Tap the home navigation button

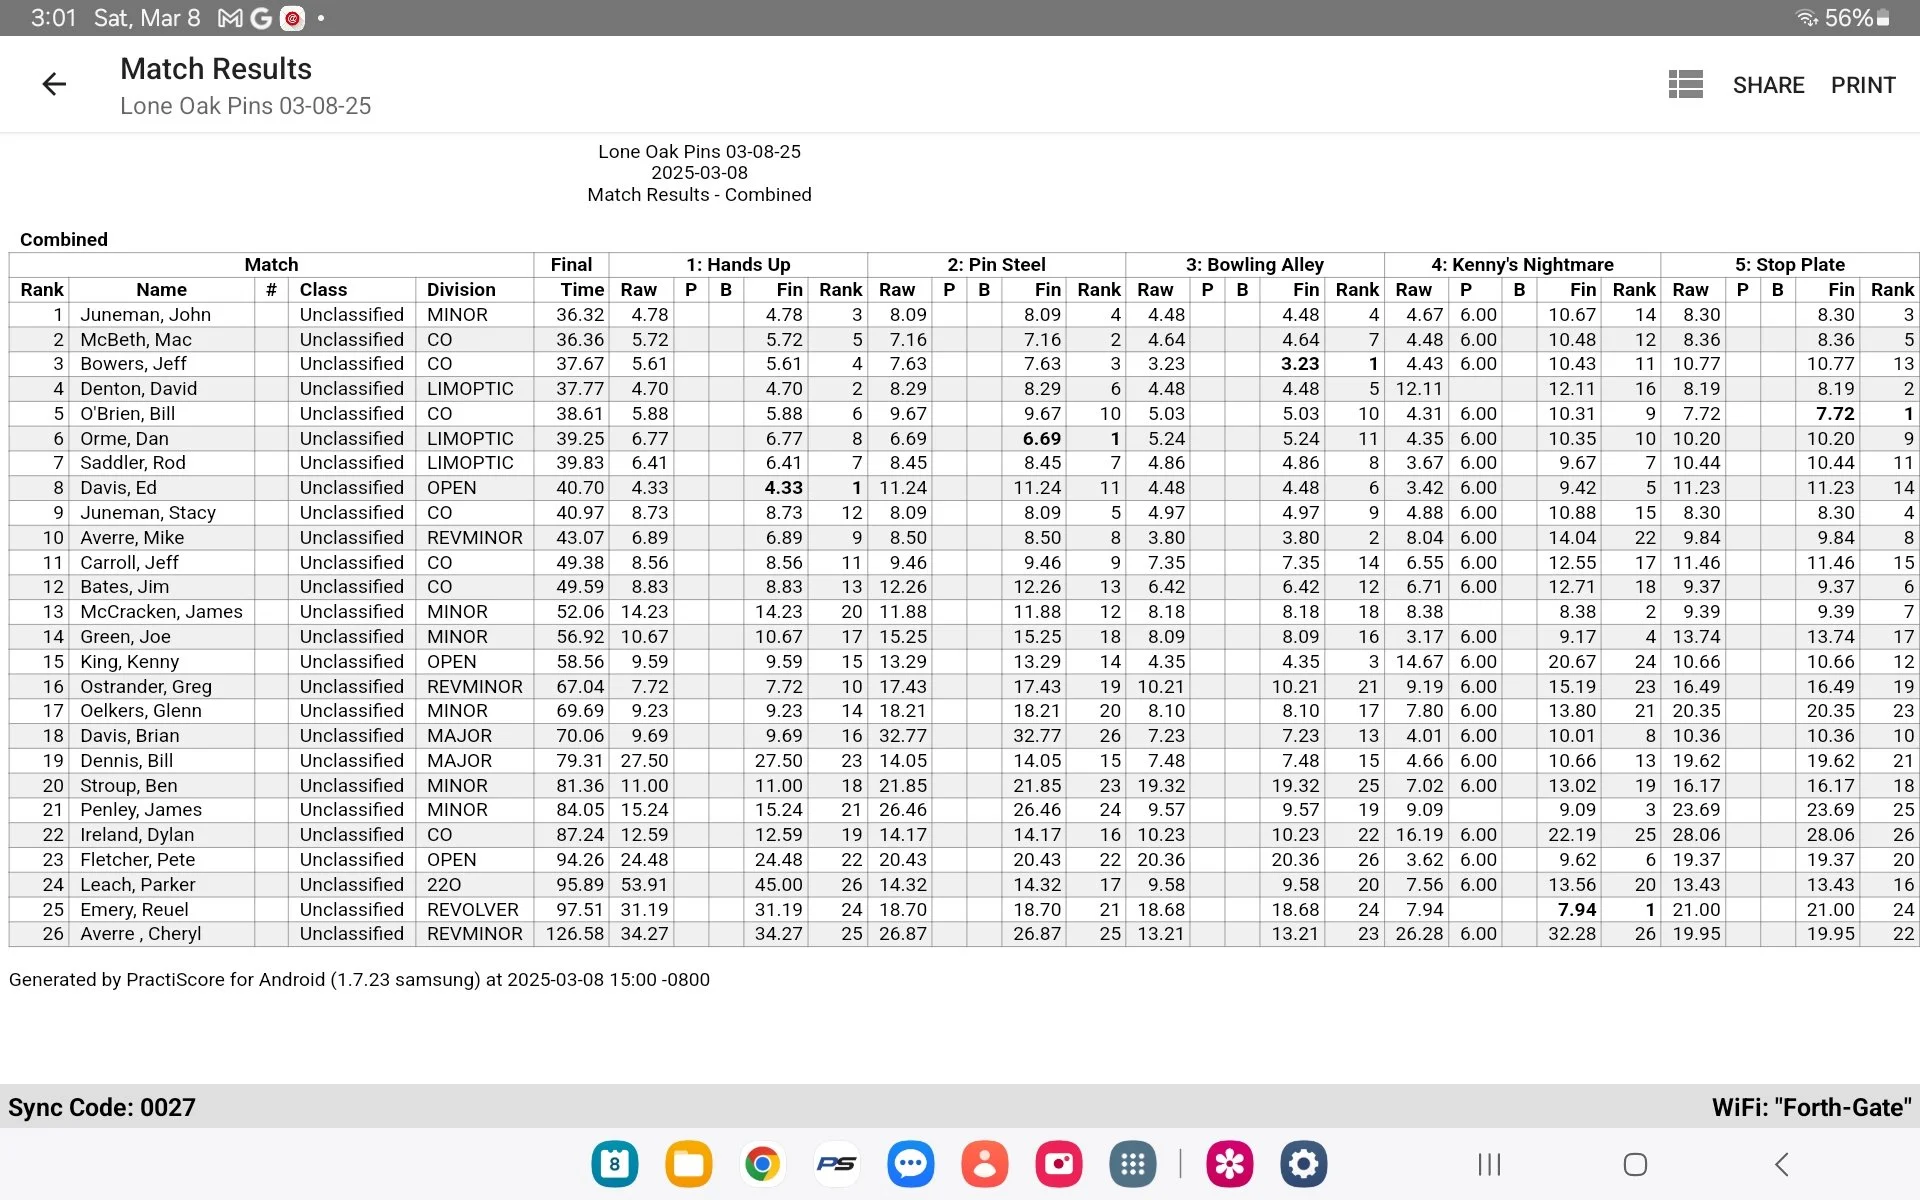tap(1635, 1164)
